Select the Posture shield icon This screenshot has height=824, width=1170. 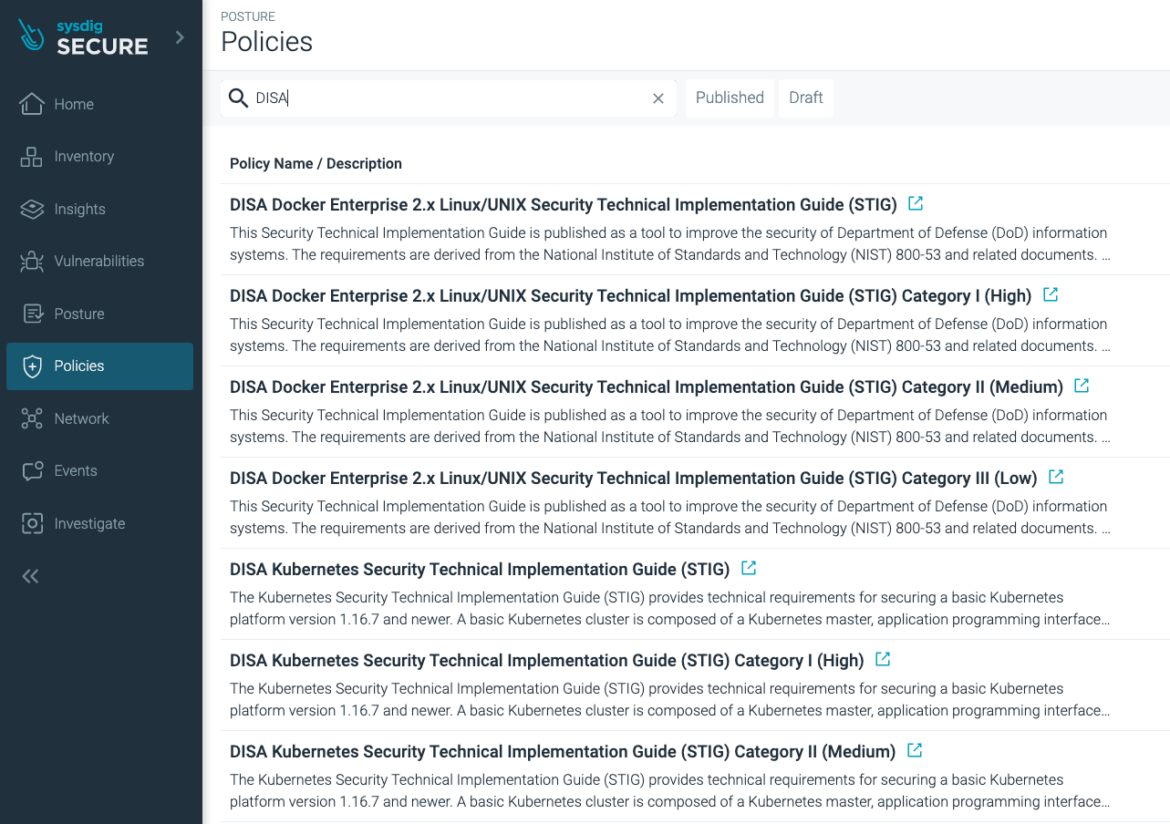[34, 313]
